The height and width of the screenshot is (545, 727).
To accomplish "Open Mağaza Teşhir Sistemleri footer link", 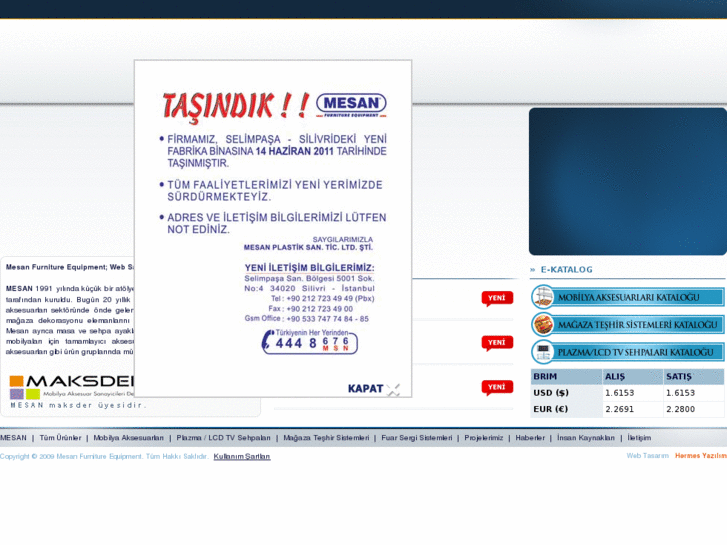I will [x=326, y=438].
